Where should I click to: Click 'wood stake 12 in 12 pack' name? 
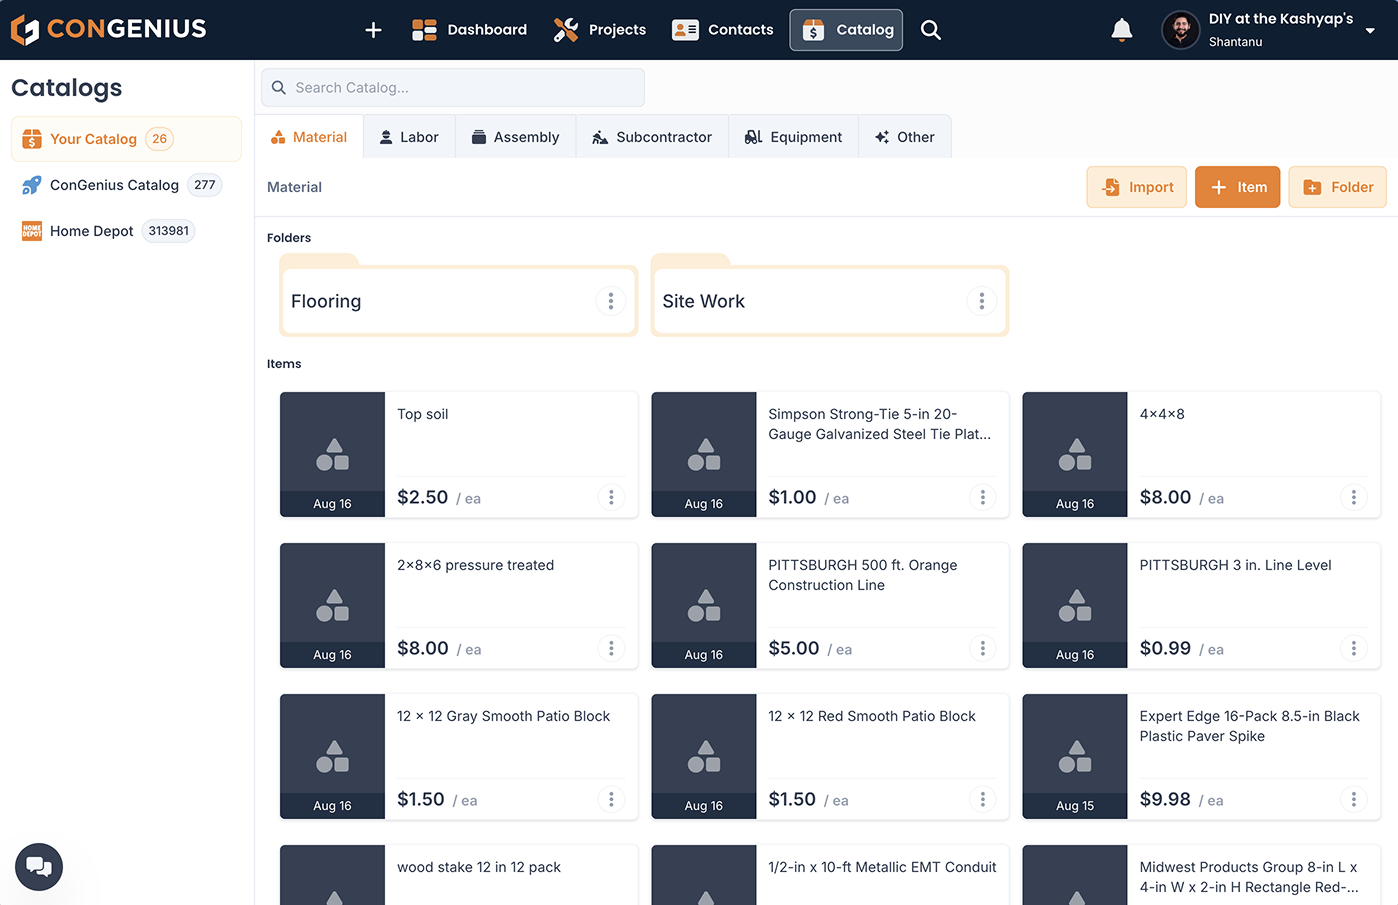point(479,867)
